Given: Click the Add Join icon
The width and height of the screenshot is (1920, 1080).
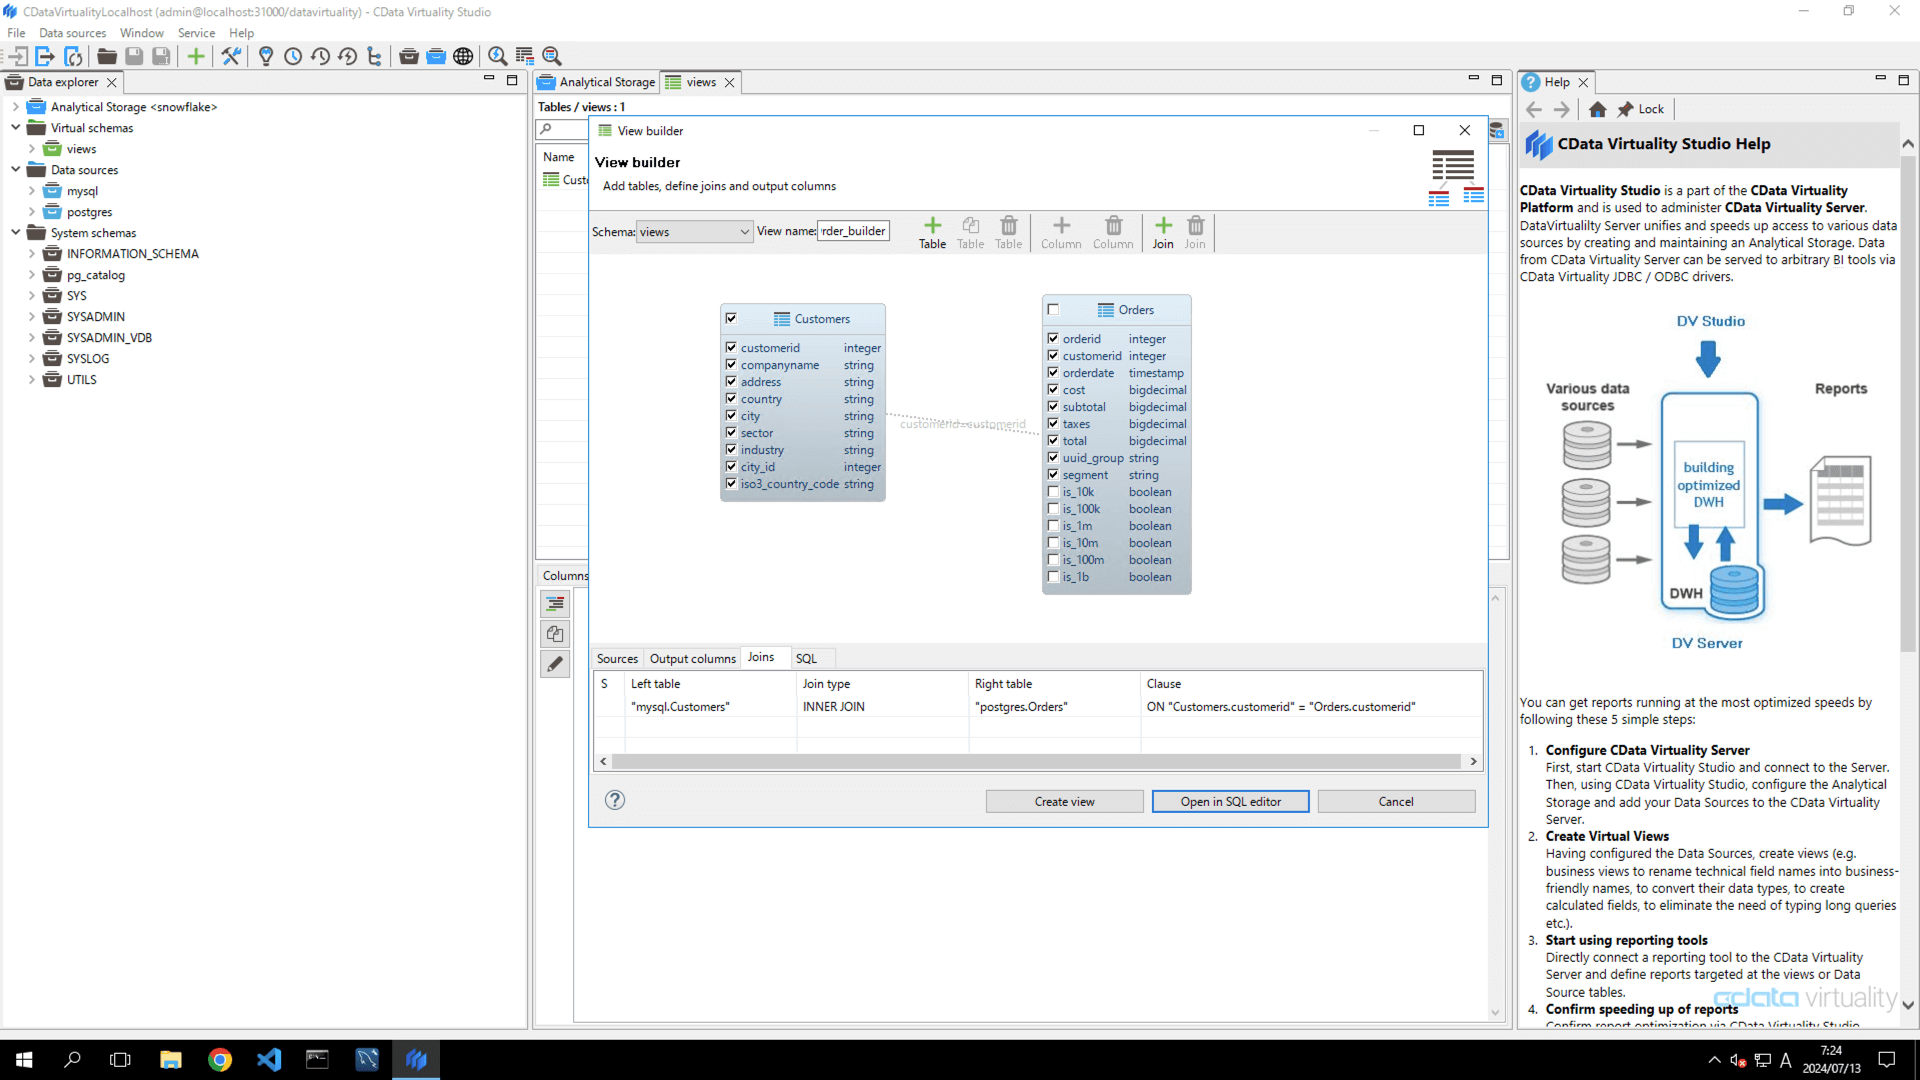Looking at the screenshot, I should [1162, 232].
